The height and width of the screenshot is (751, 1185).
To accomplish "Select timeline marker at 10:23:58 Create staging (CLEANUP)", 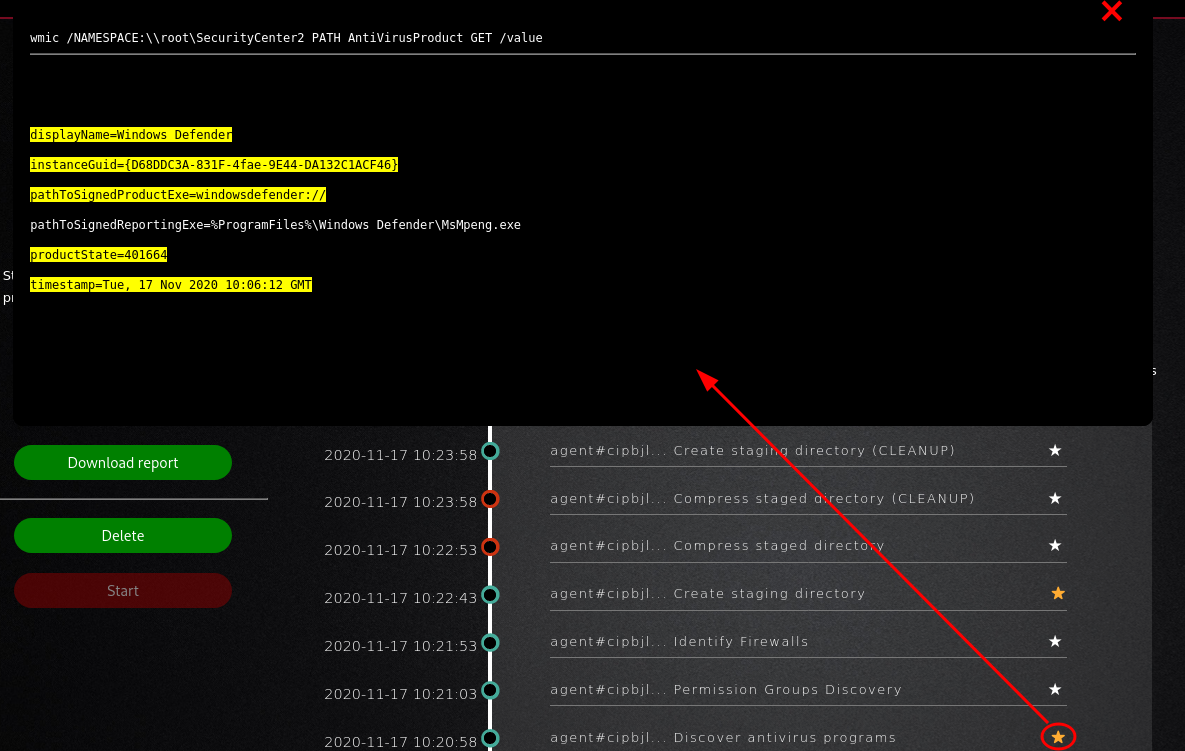I will 490,451.
